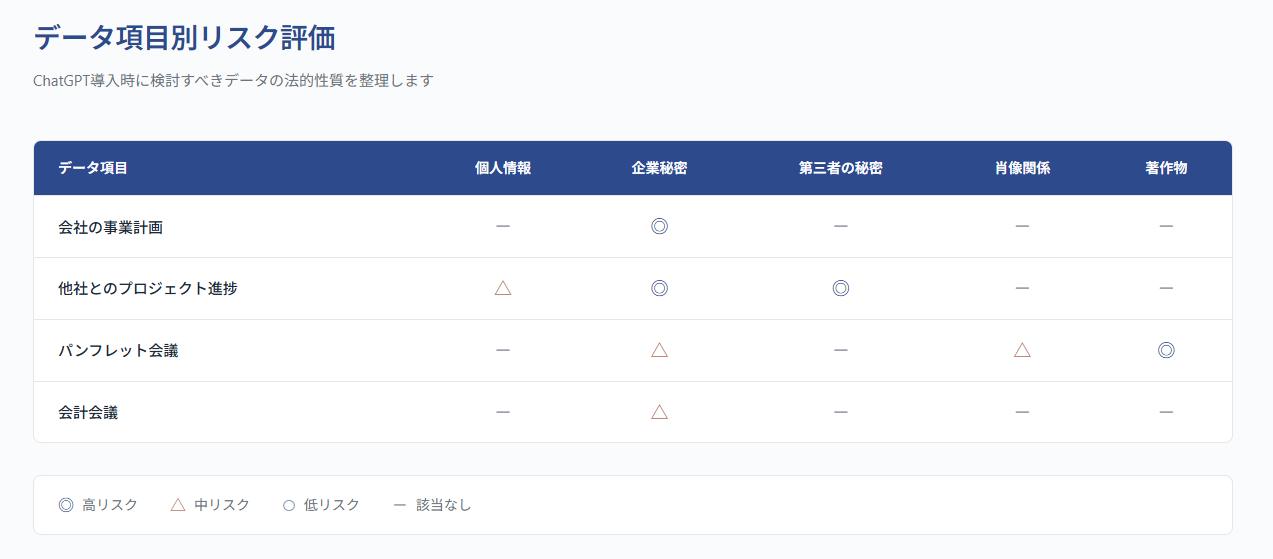Click high-risk icon for パンフレット会議 著作物

click(x=1166, y=350)
